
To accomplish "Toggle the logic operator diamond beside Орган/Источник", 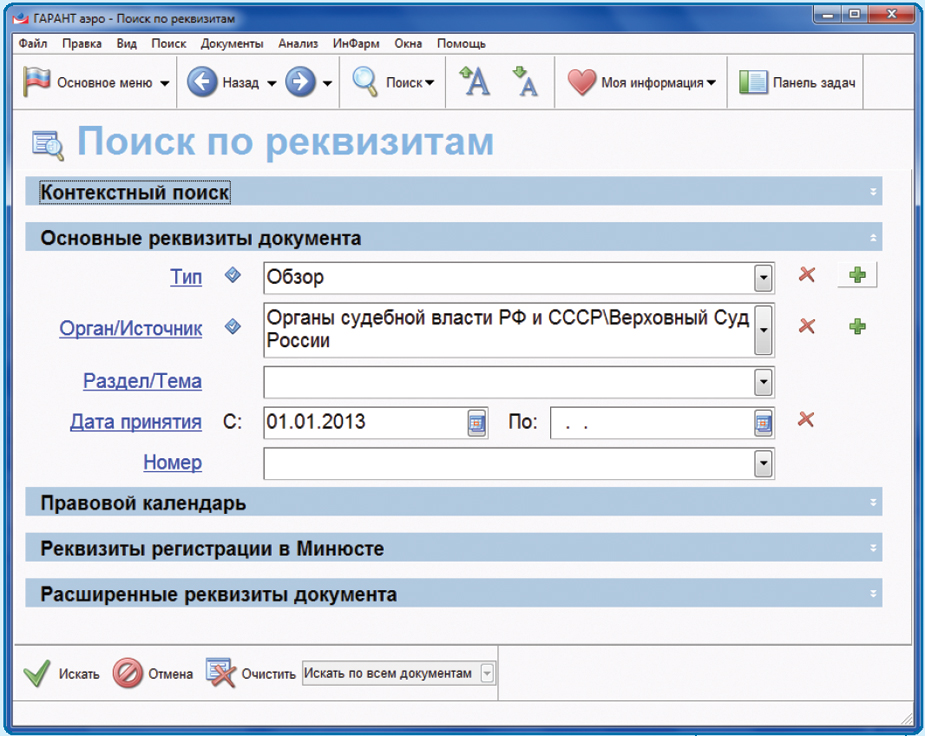I will point(233,326).
